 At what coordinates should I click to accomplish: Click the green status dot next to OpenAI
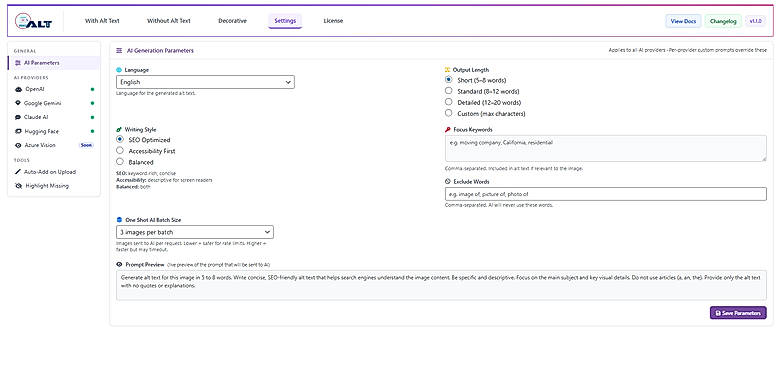(93, 90)
